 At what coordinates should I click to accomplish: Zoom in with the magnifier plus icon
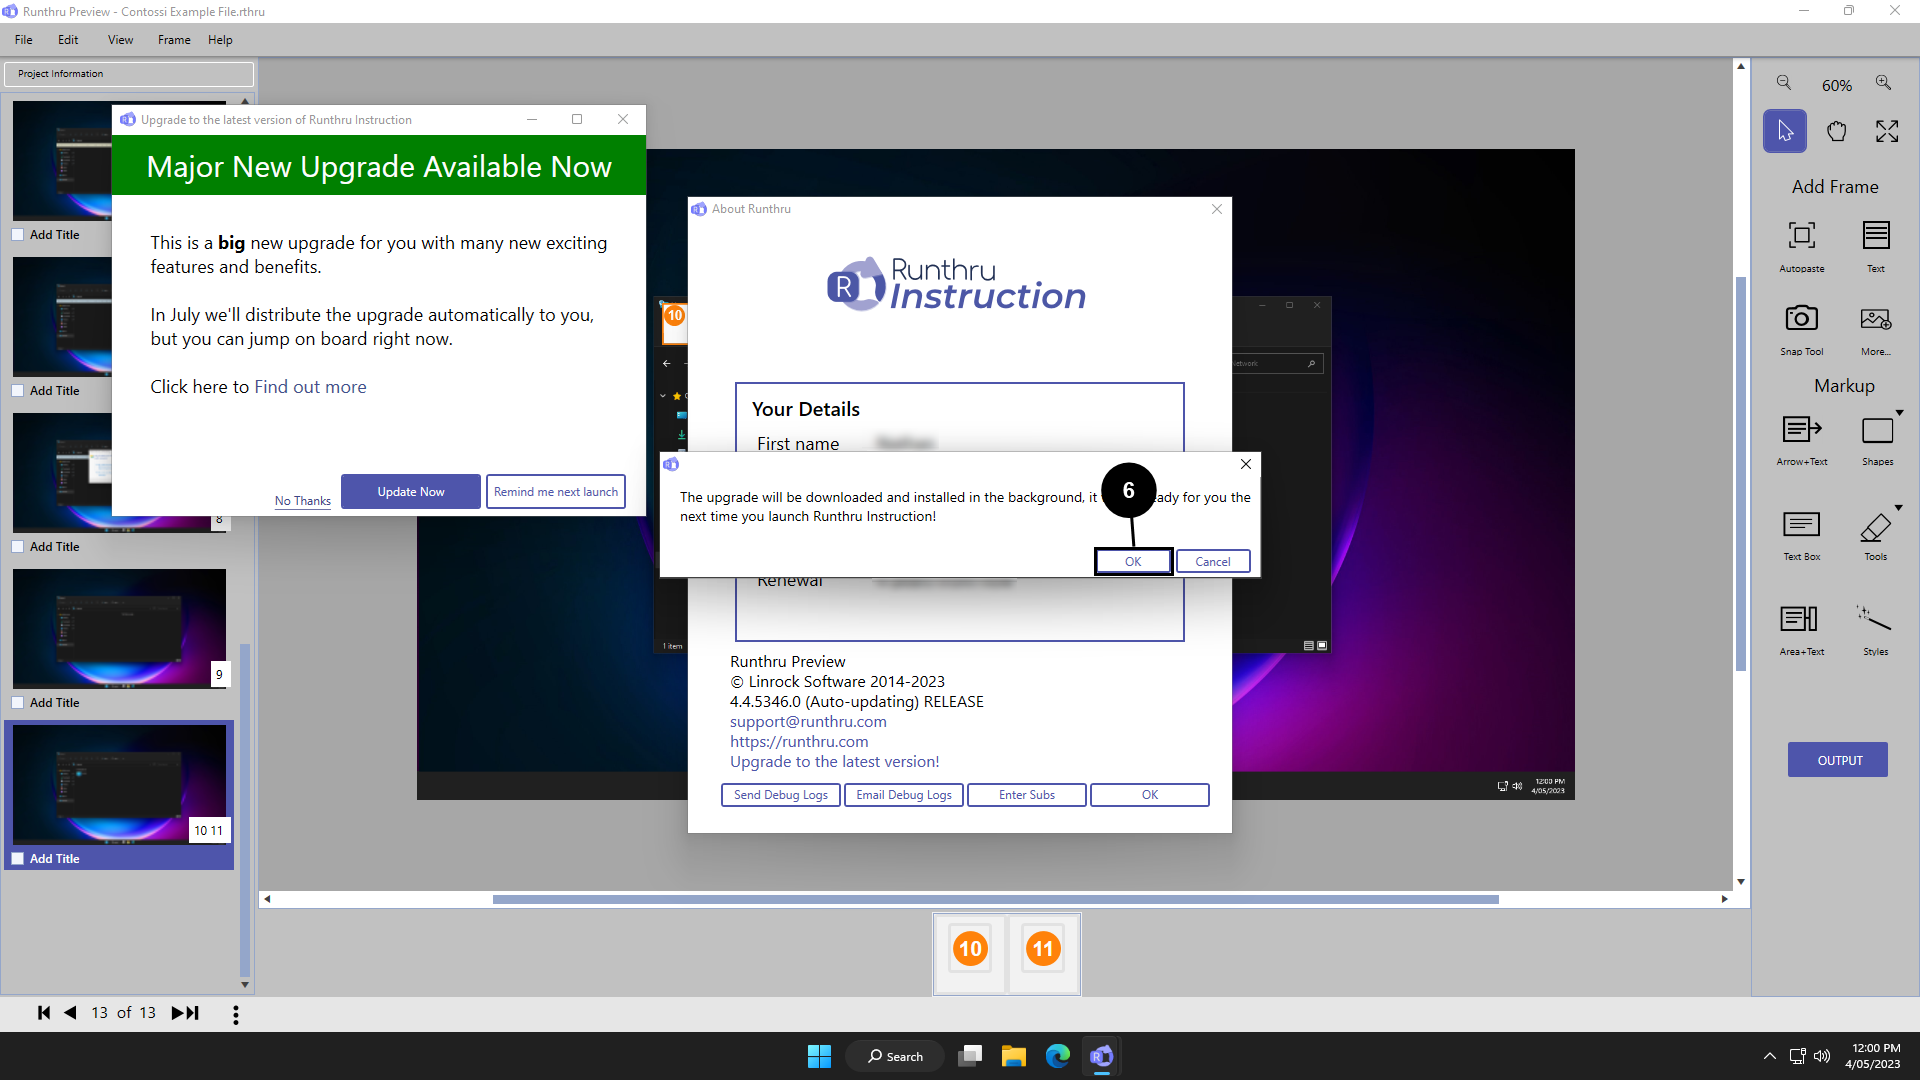[x=1883, y=83]
